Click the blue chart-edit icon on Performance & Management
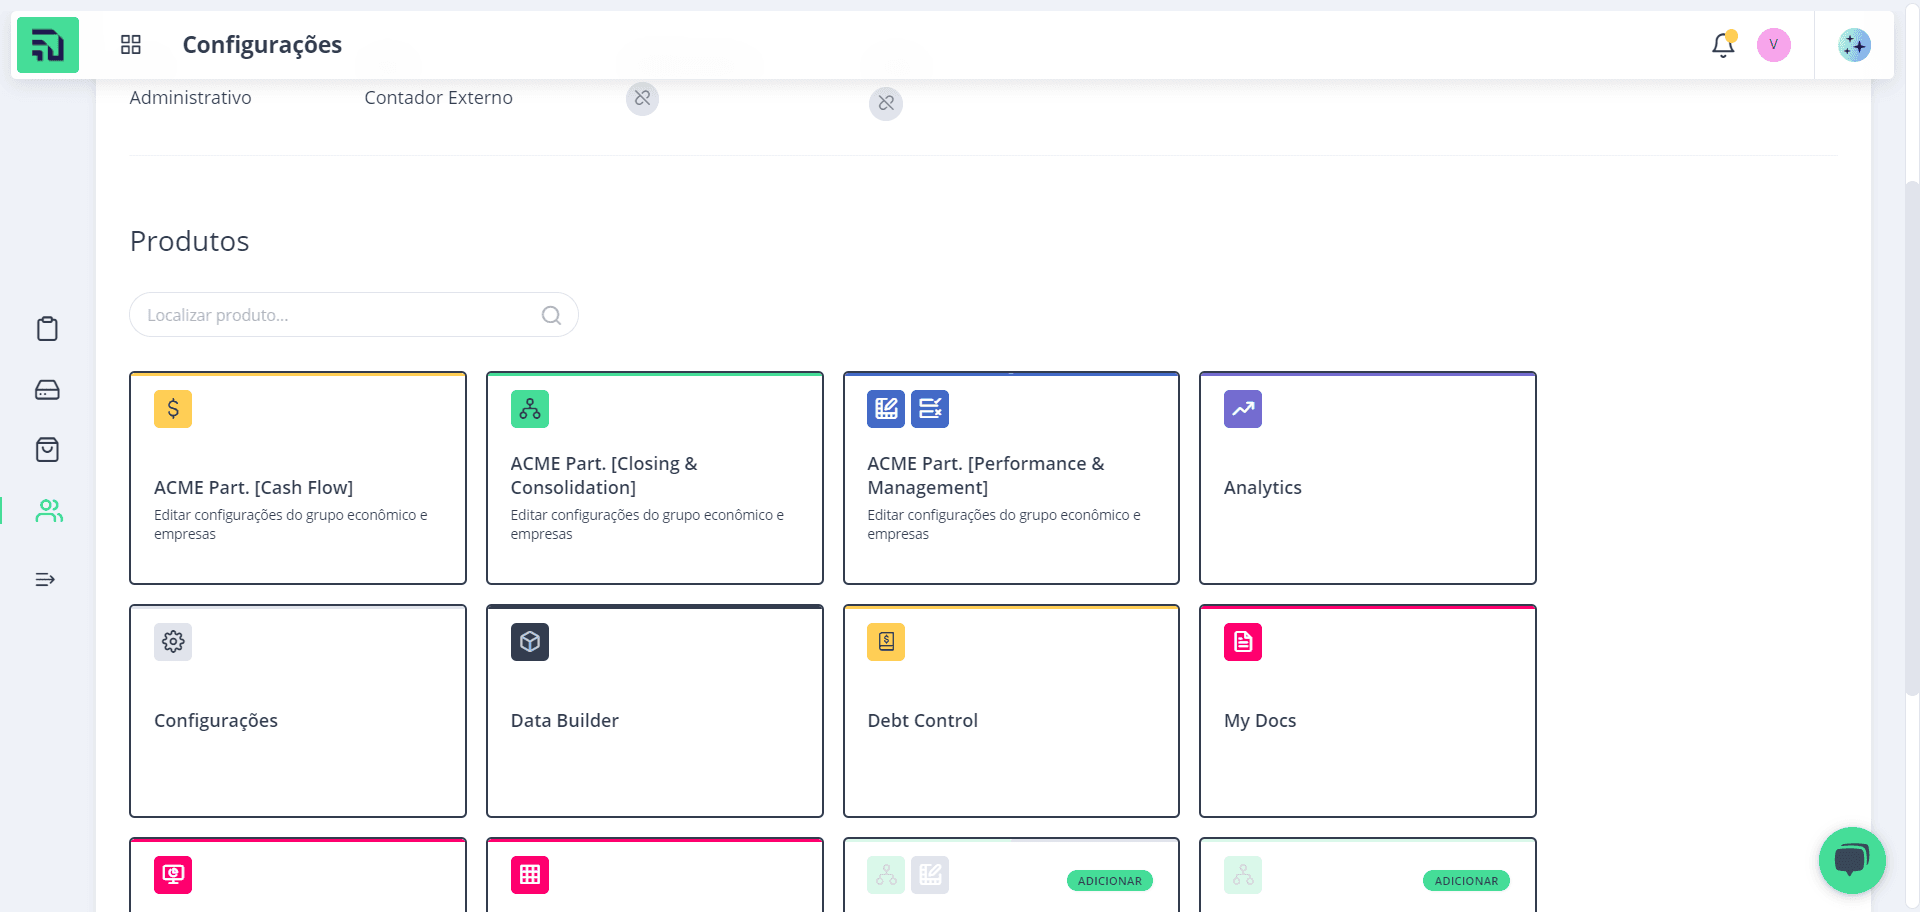 pyautogui.click(x=886, y=409)
